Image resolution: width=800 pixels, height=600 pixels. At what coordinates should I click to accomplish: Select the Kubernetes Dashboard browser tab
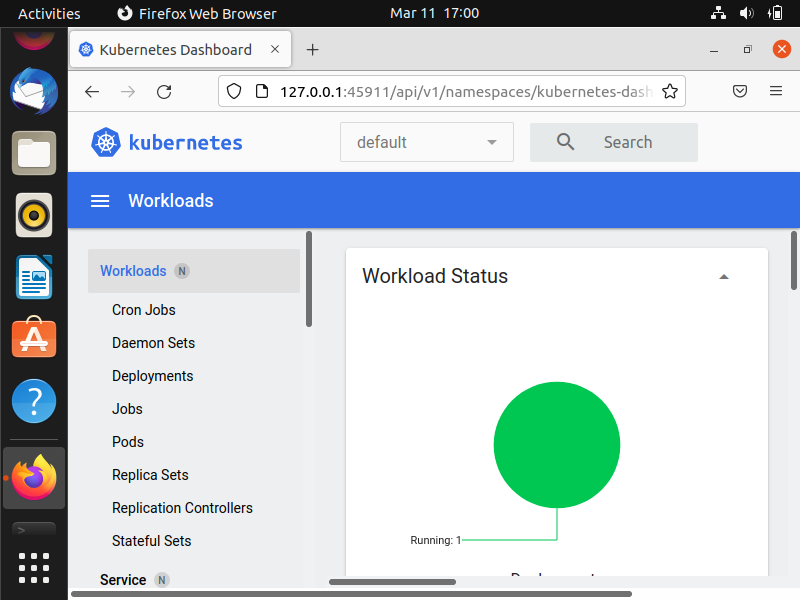[181, 49]
